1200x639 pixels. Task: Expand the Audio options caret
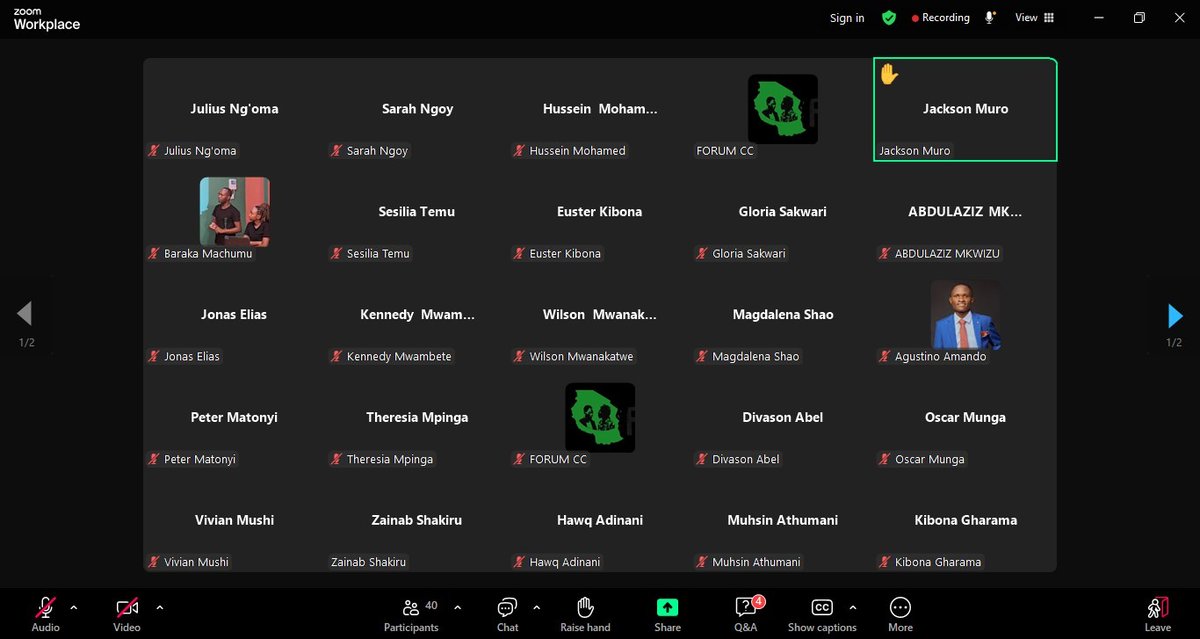click(74, 607)
